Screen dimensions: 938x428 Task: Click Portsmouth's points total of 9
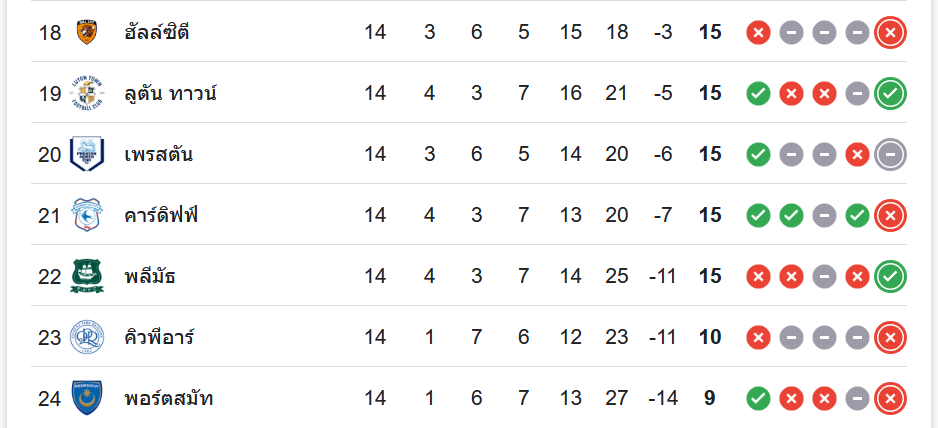tap(709, 398)
